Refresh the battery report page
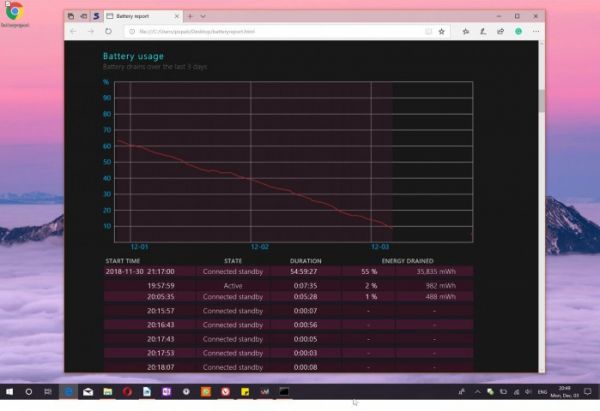 tap(108, 31)
